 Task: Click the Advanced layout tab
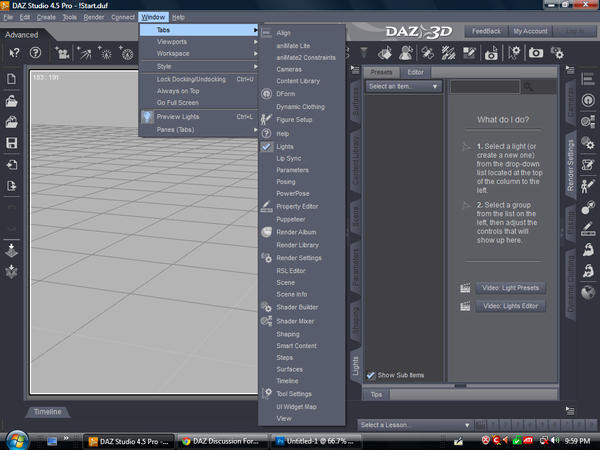pyautogui.click(x=22, y=35)
